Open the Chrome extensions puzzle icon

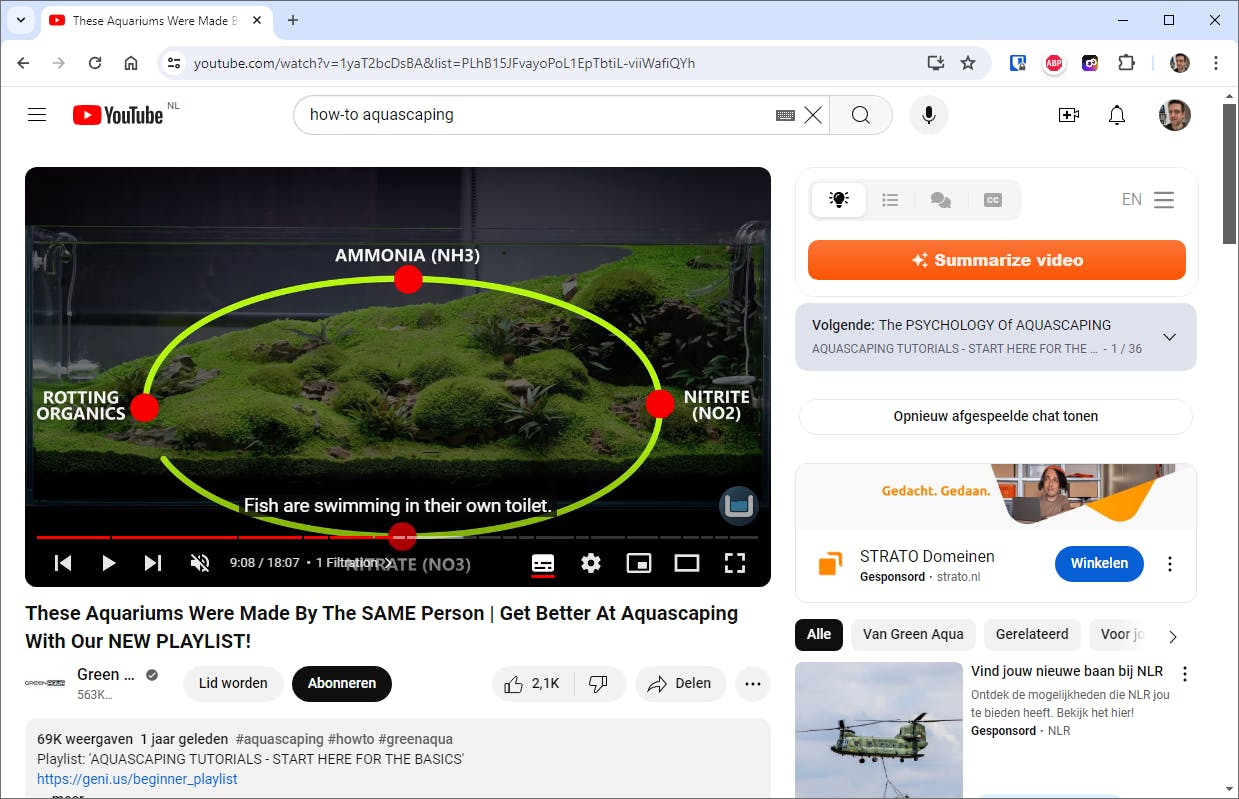click(1126, 63)
